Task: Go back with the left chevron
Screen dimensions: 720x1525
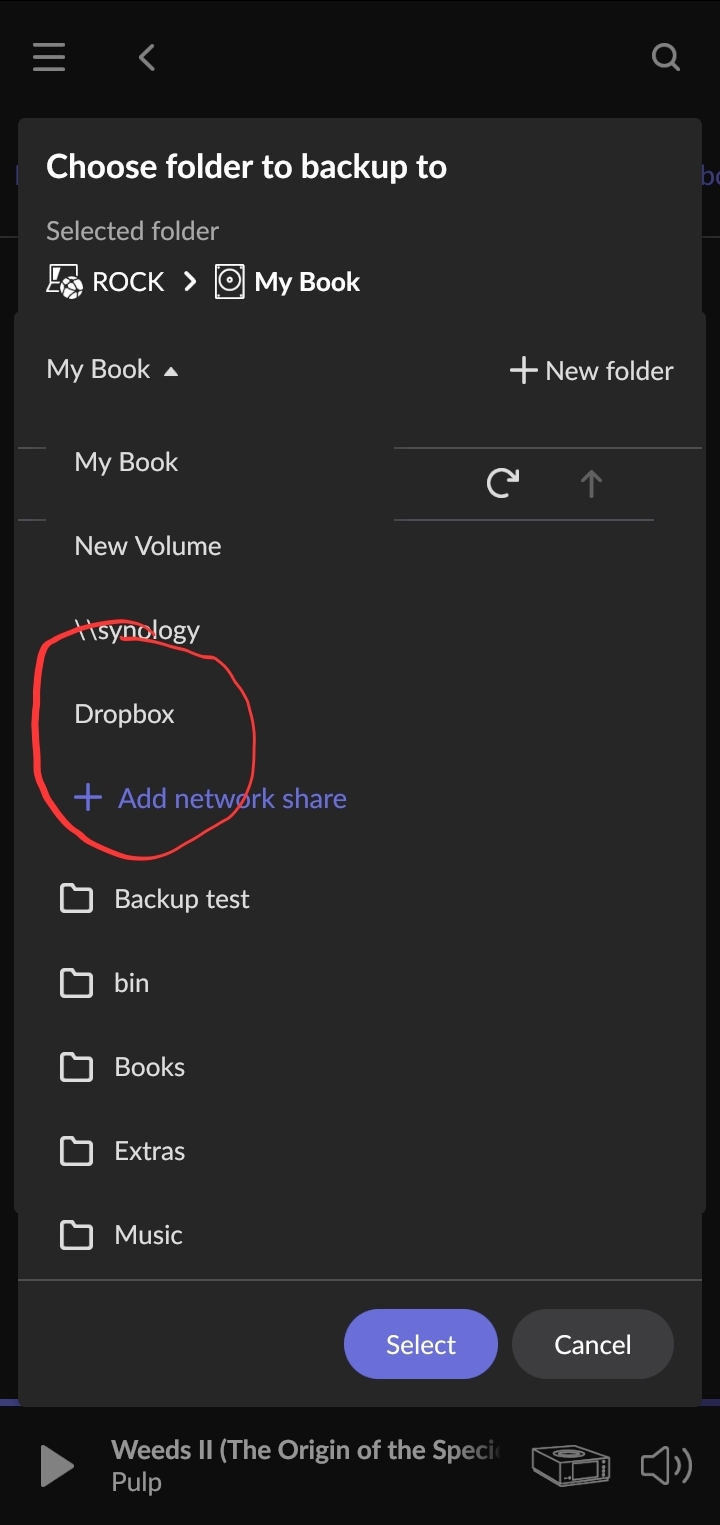Action: pos(147,57)
